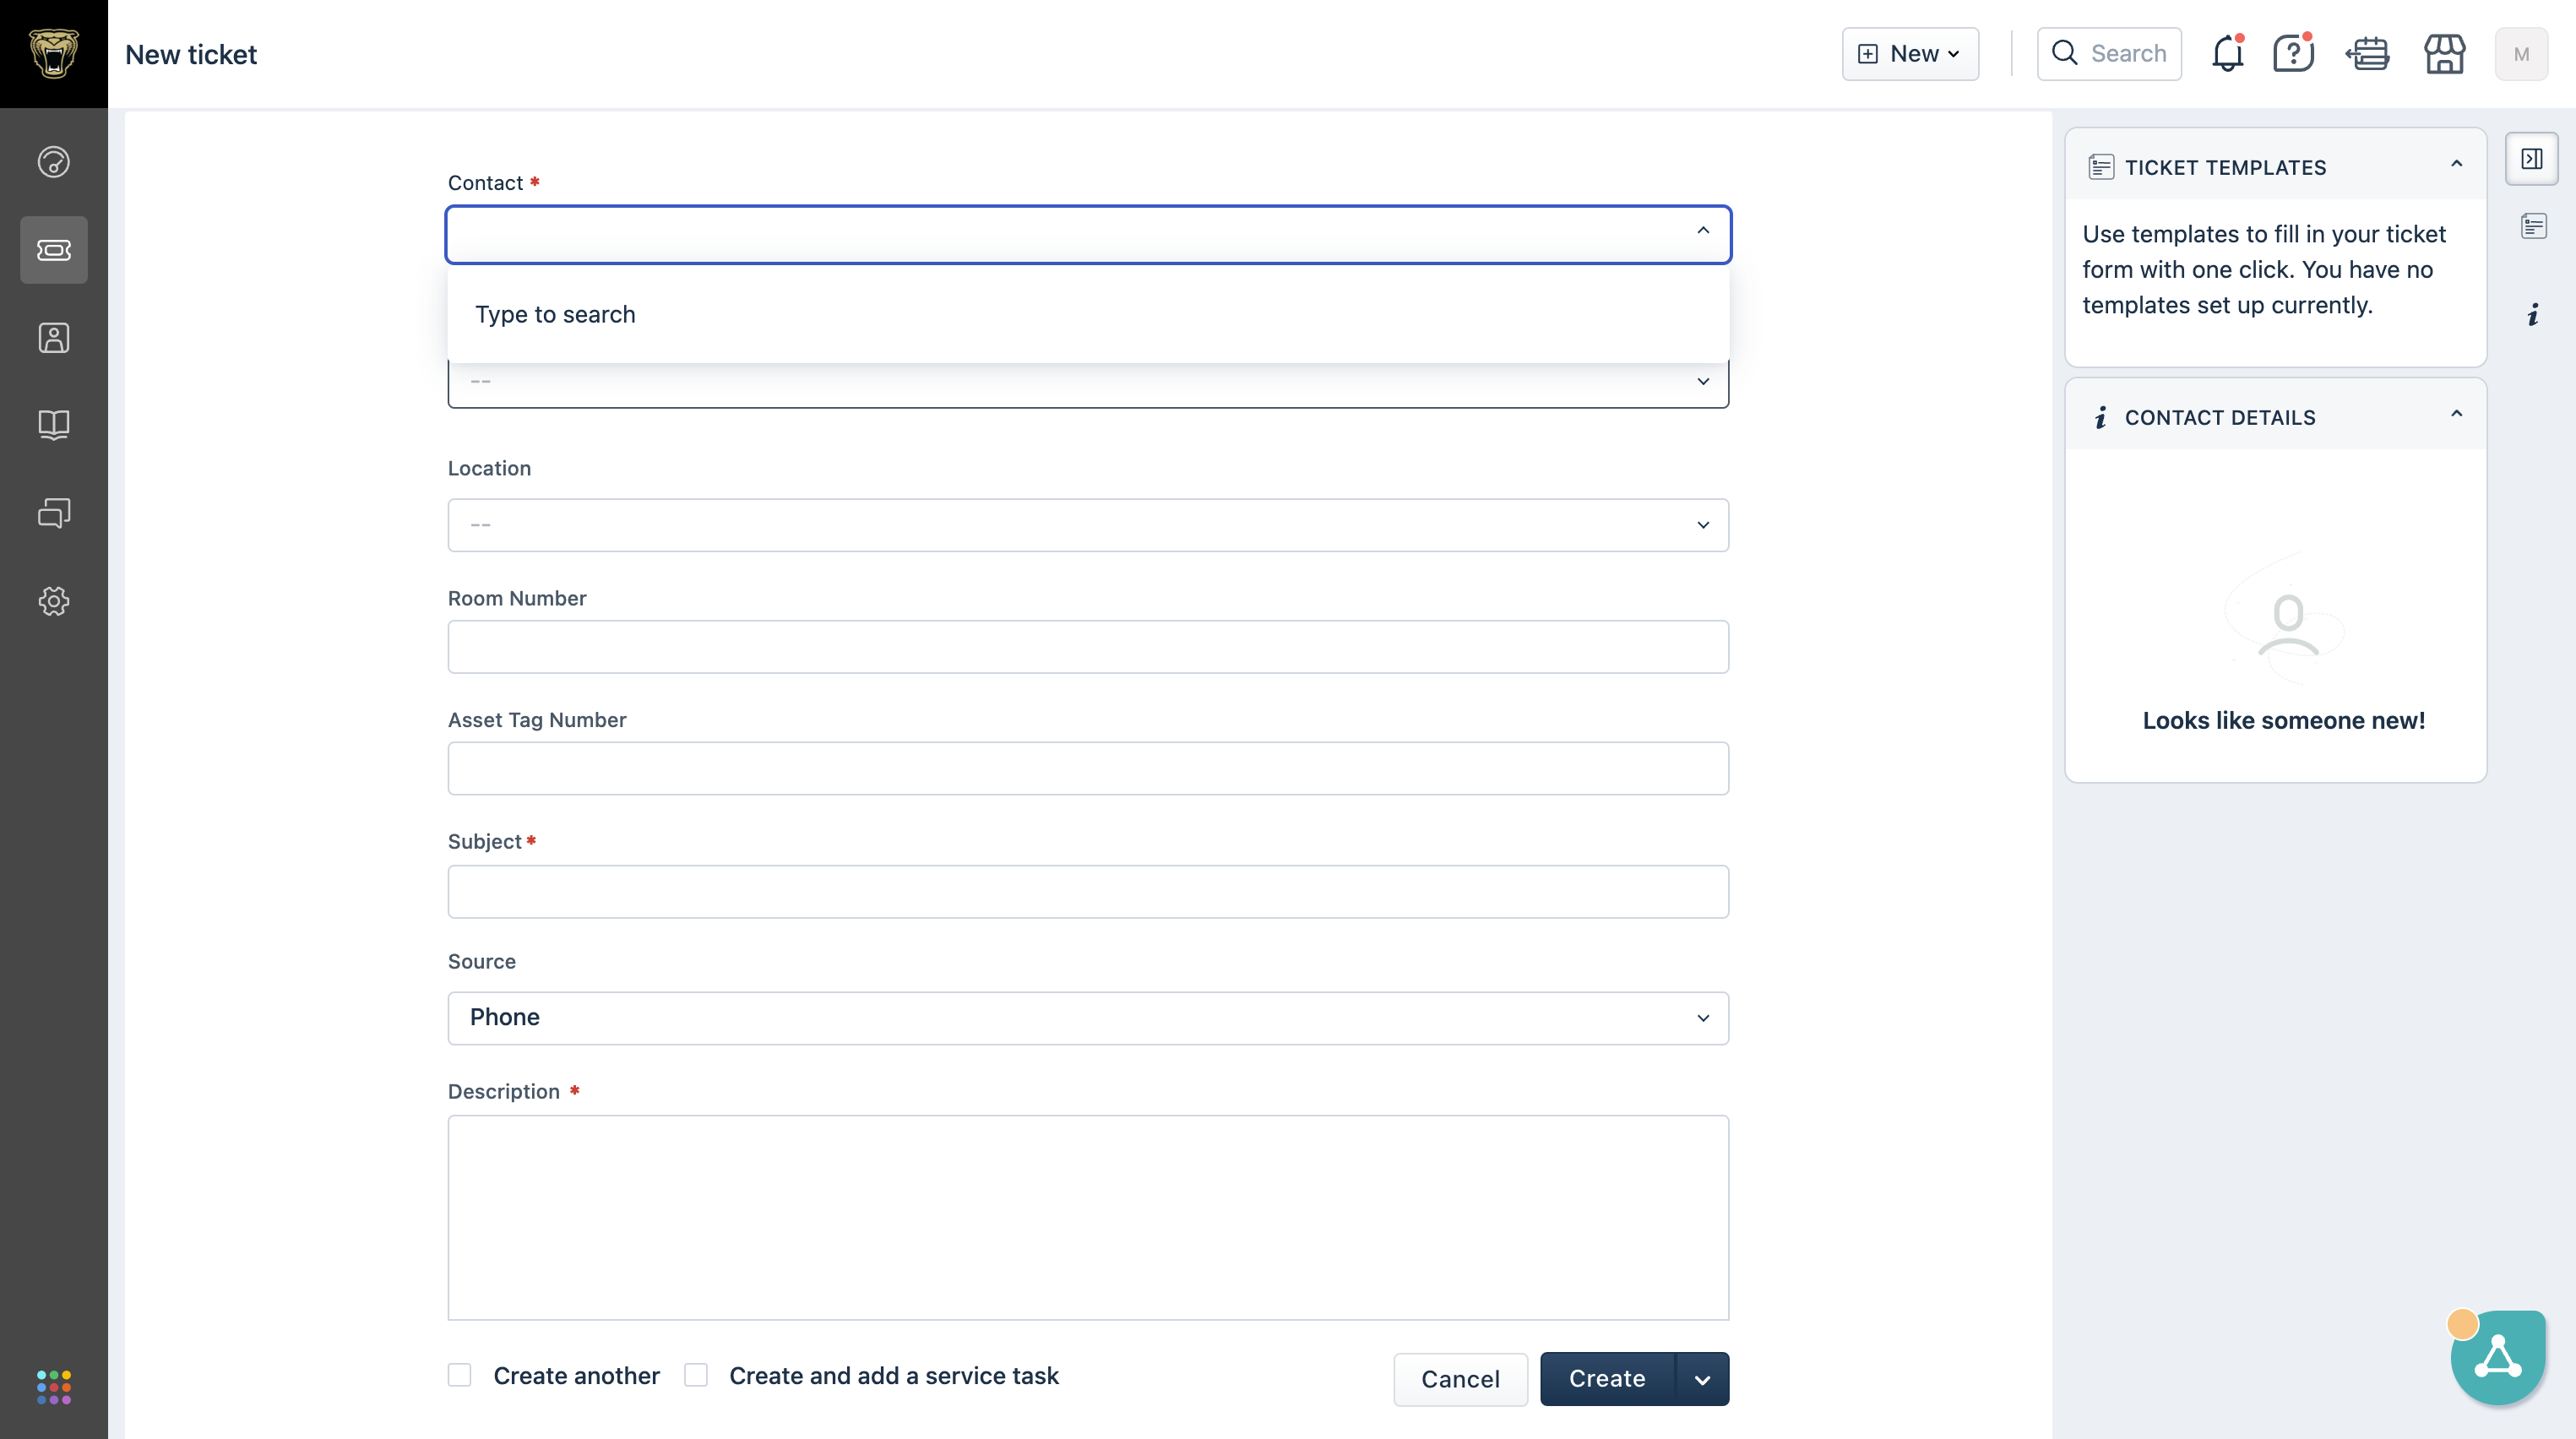
Task: Open the dashboard icon in sidebar
Action: (53, 162)
